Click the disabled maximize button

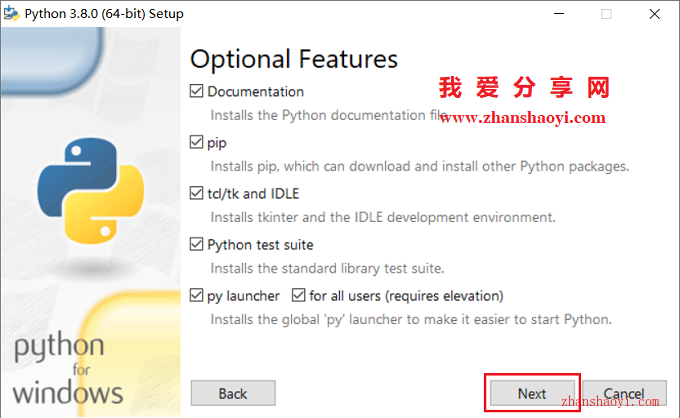tap(606, 14)
